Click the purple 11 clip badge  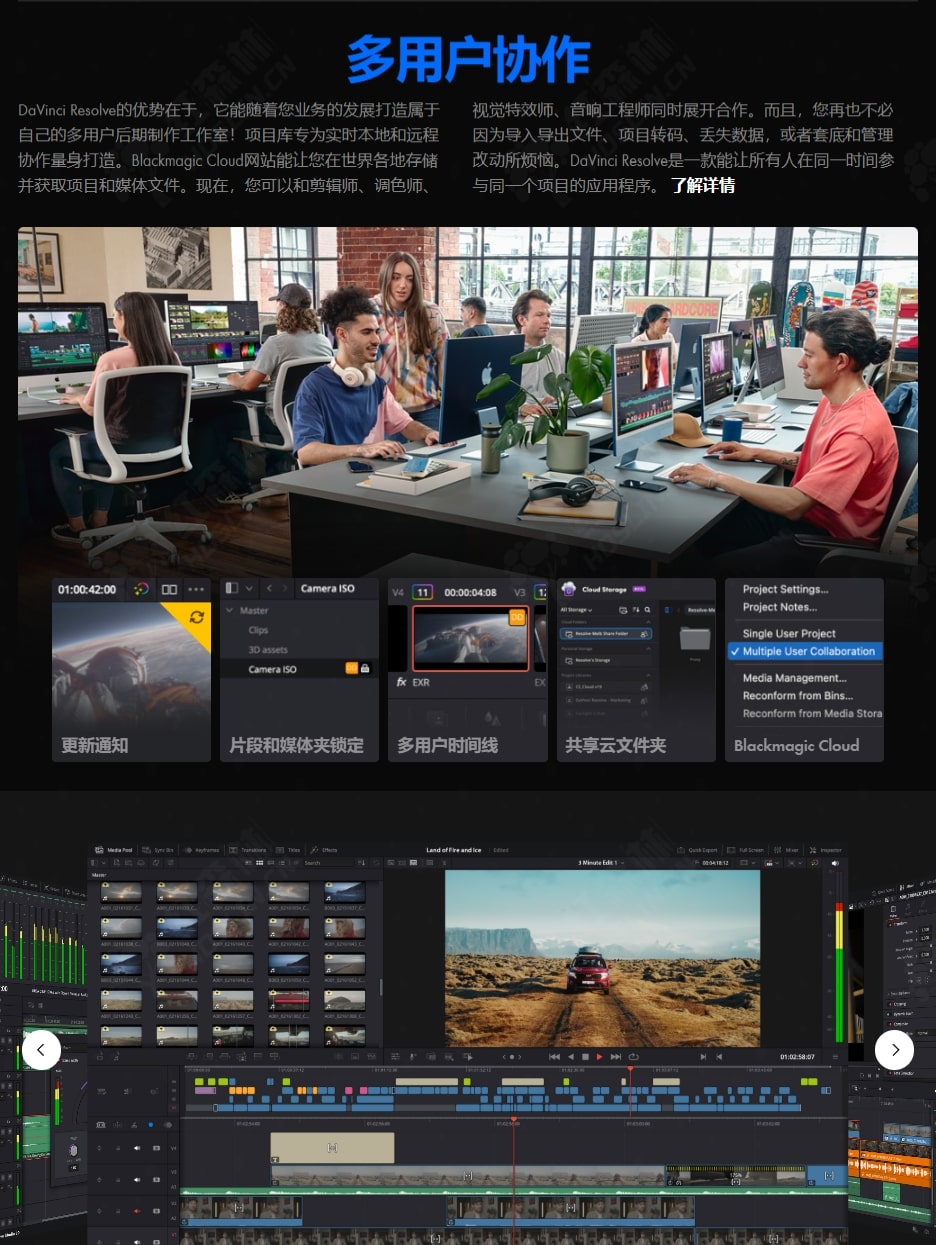click(423, 592)
